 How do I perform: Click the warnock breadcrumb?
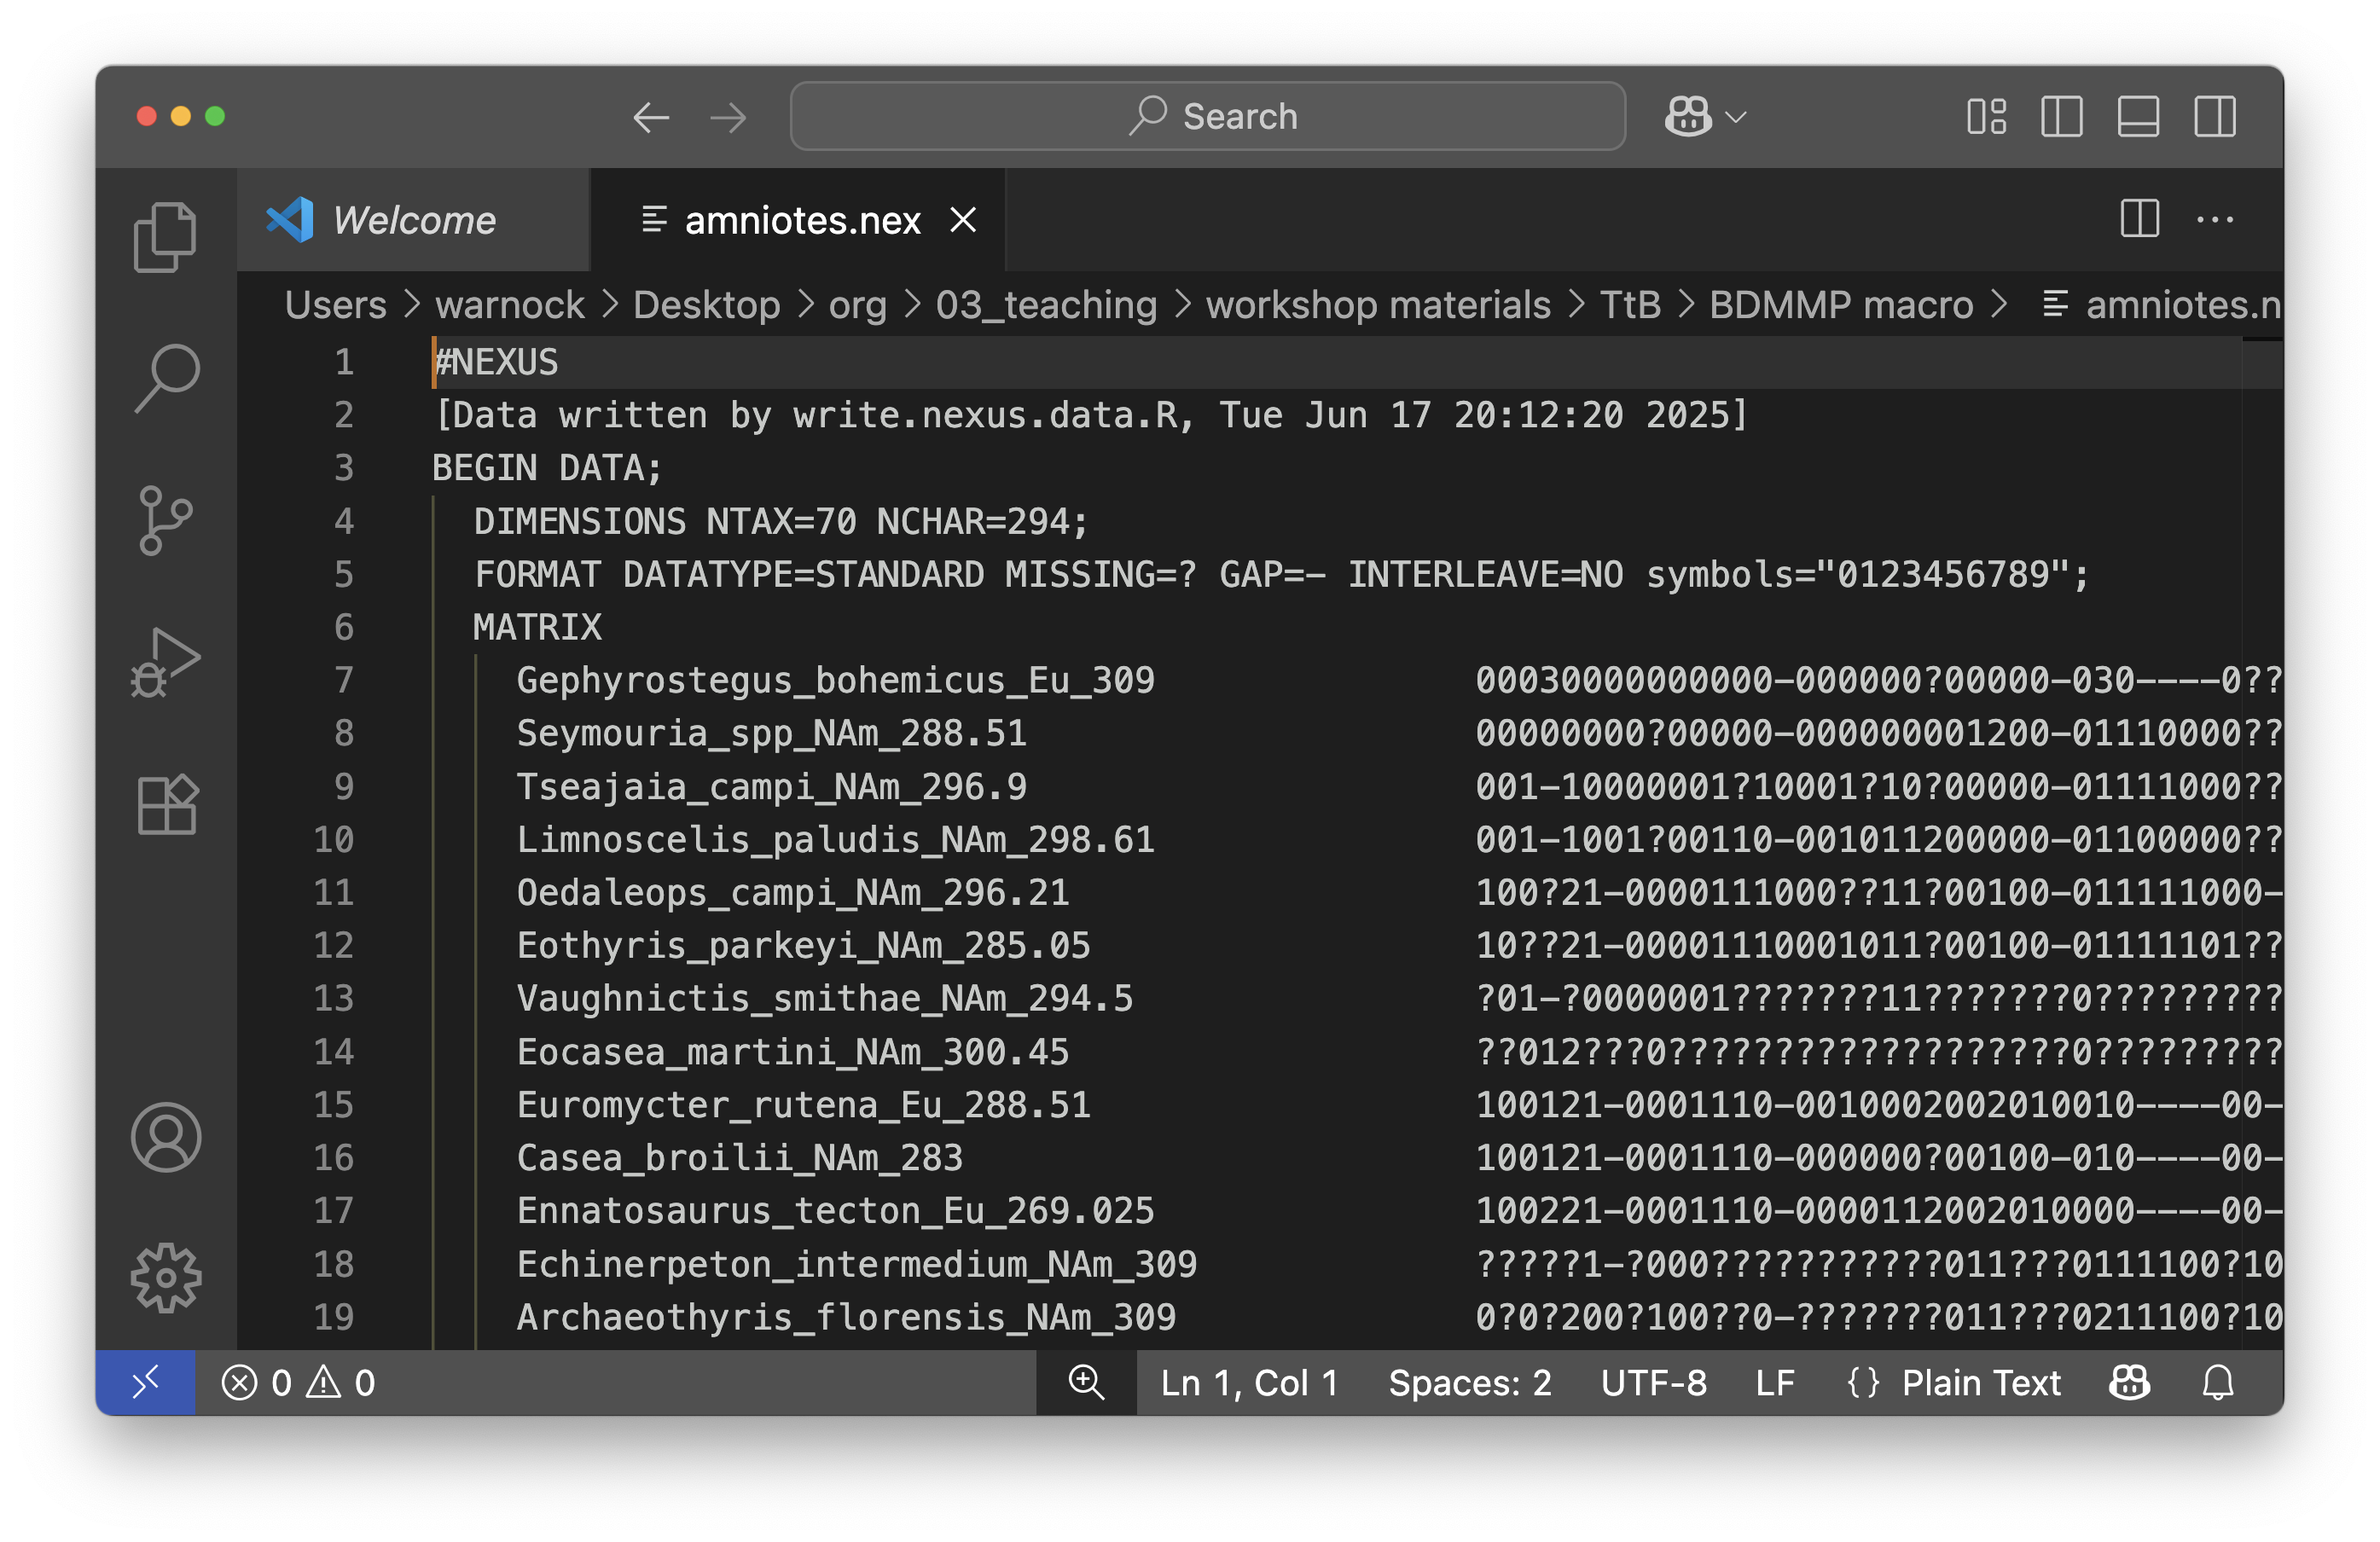(510, 304)
